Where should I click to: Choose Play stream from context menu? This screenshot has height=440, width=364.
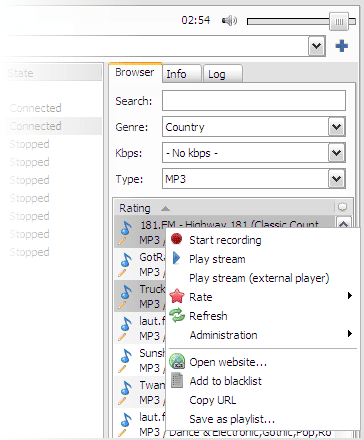pos(263,259)
